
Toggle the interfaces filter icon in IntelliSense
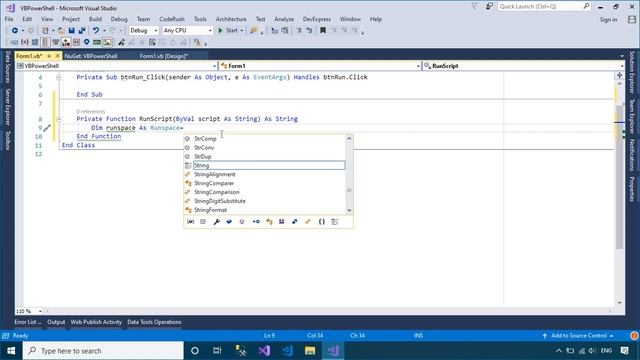pyautogui.click(x=256, y=222)
